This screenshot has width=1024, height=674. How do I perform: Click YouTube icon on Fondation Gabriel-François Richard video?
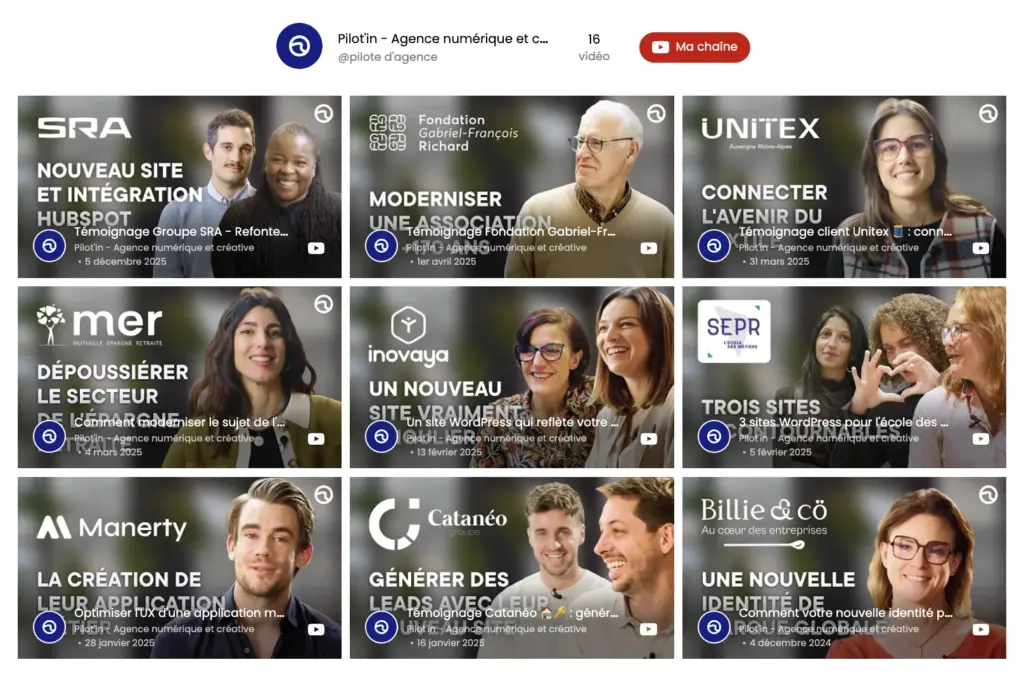648,248
